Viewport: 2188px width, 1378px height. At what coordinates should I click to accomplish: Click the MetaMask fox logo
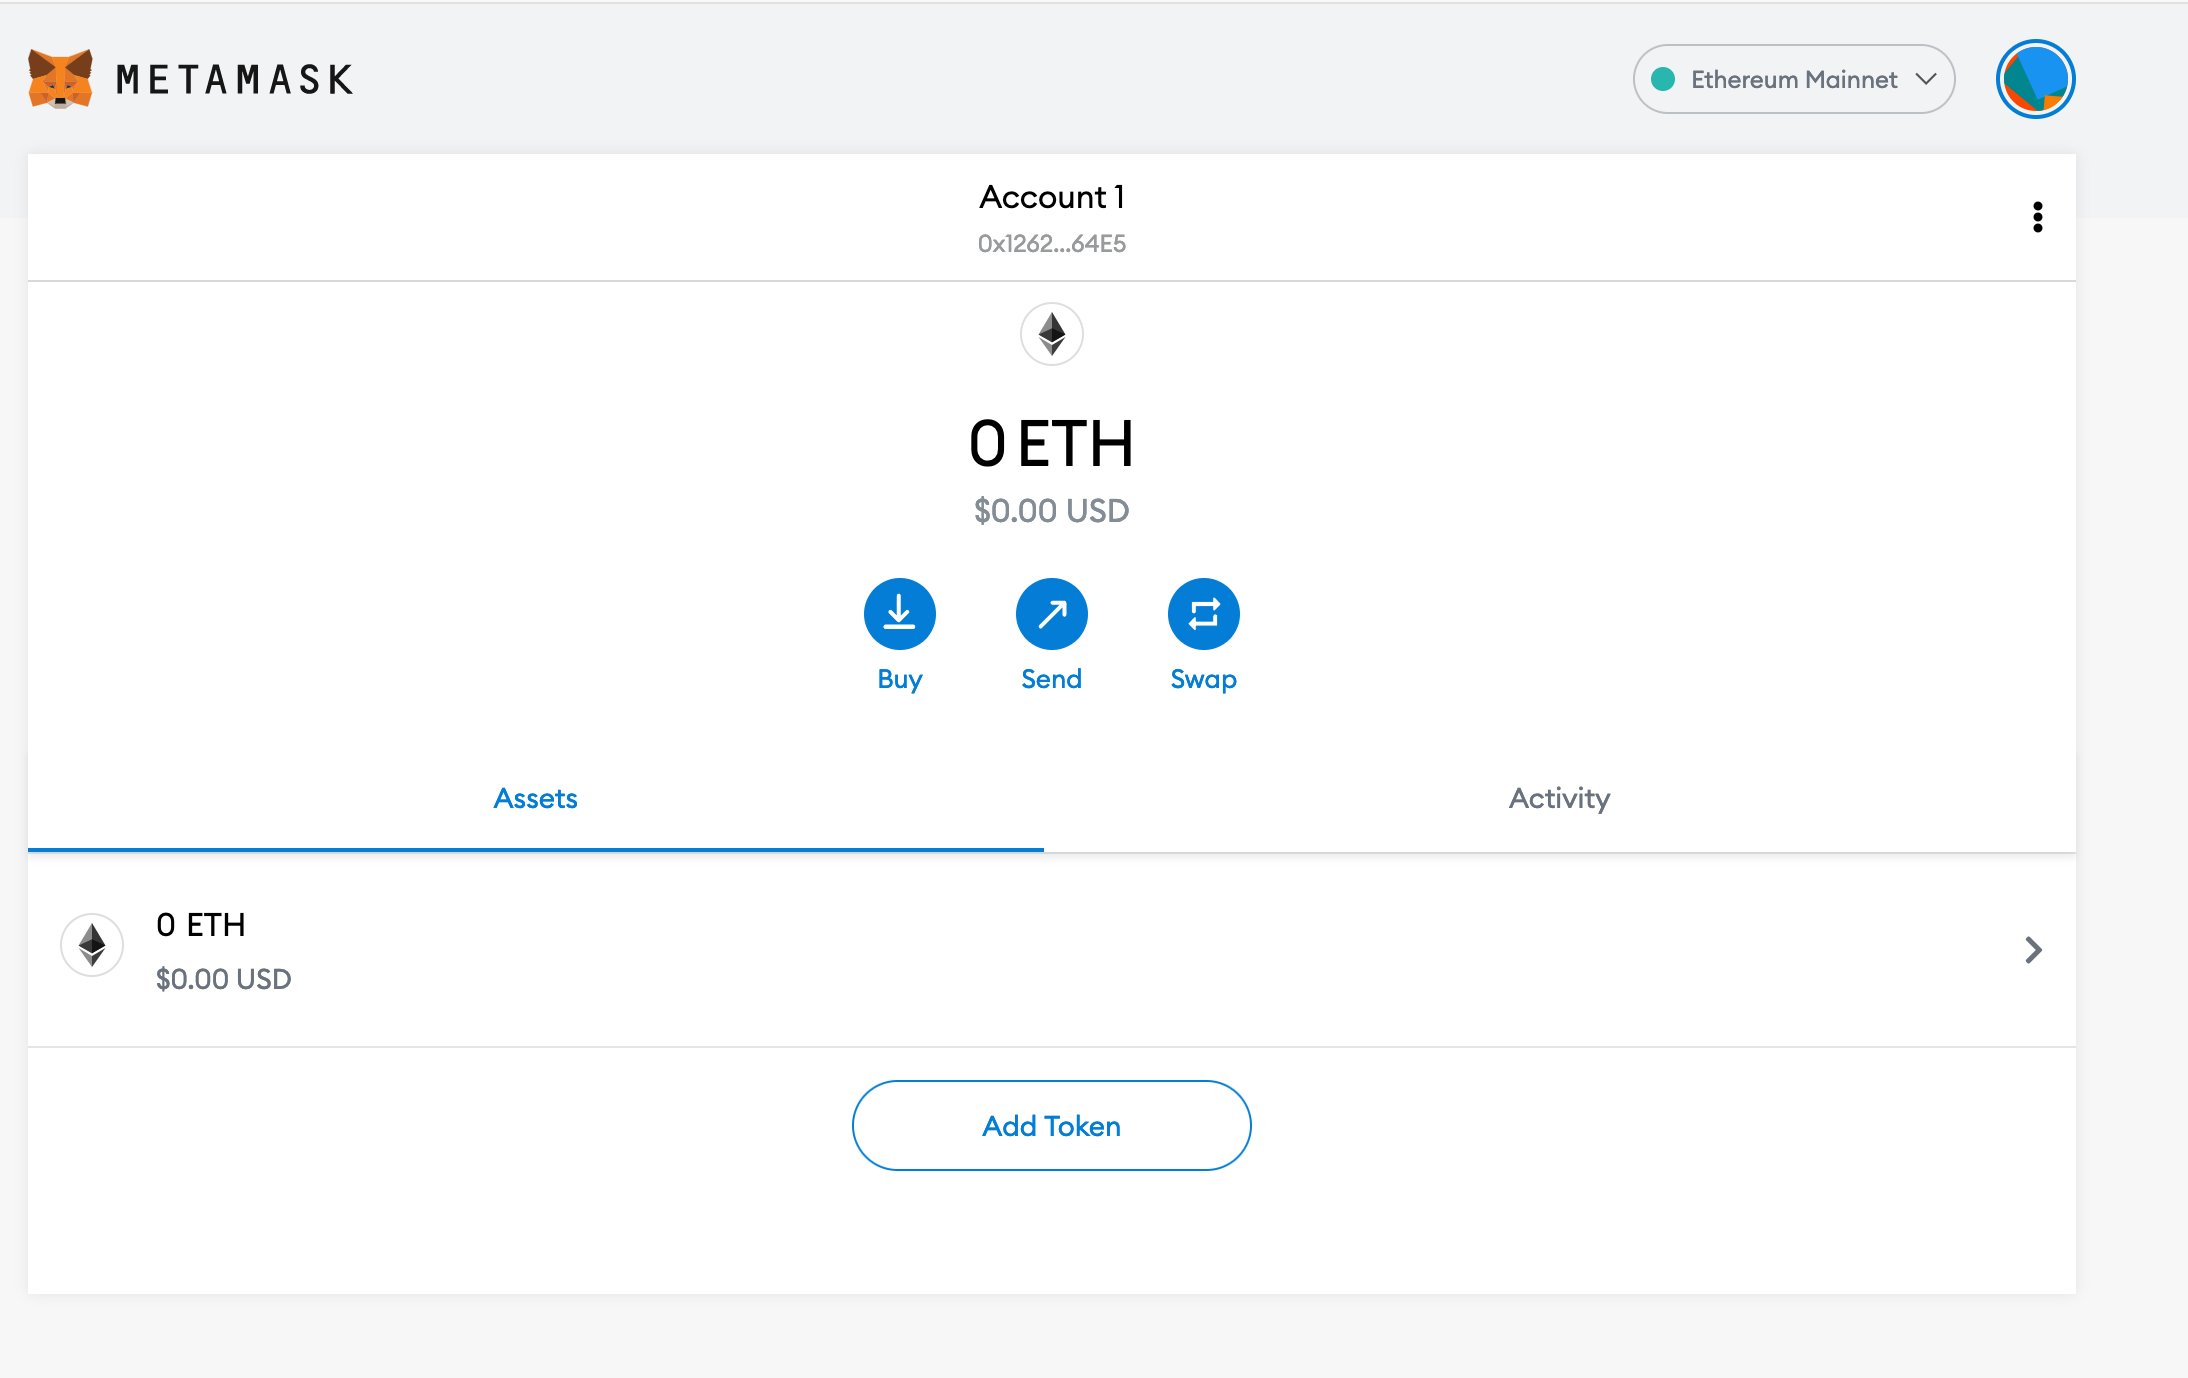[60, 78]
